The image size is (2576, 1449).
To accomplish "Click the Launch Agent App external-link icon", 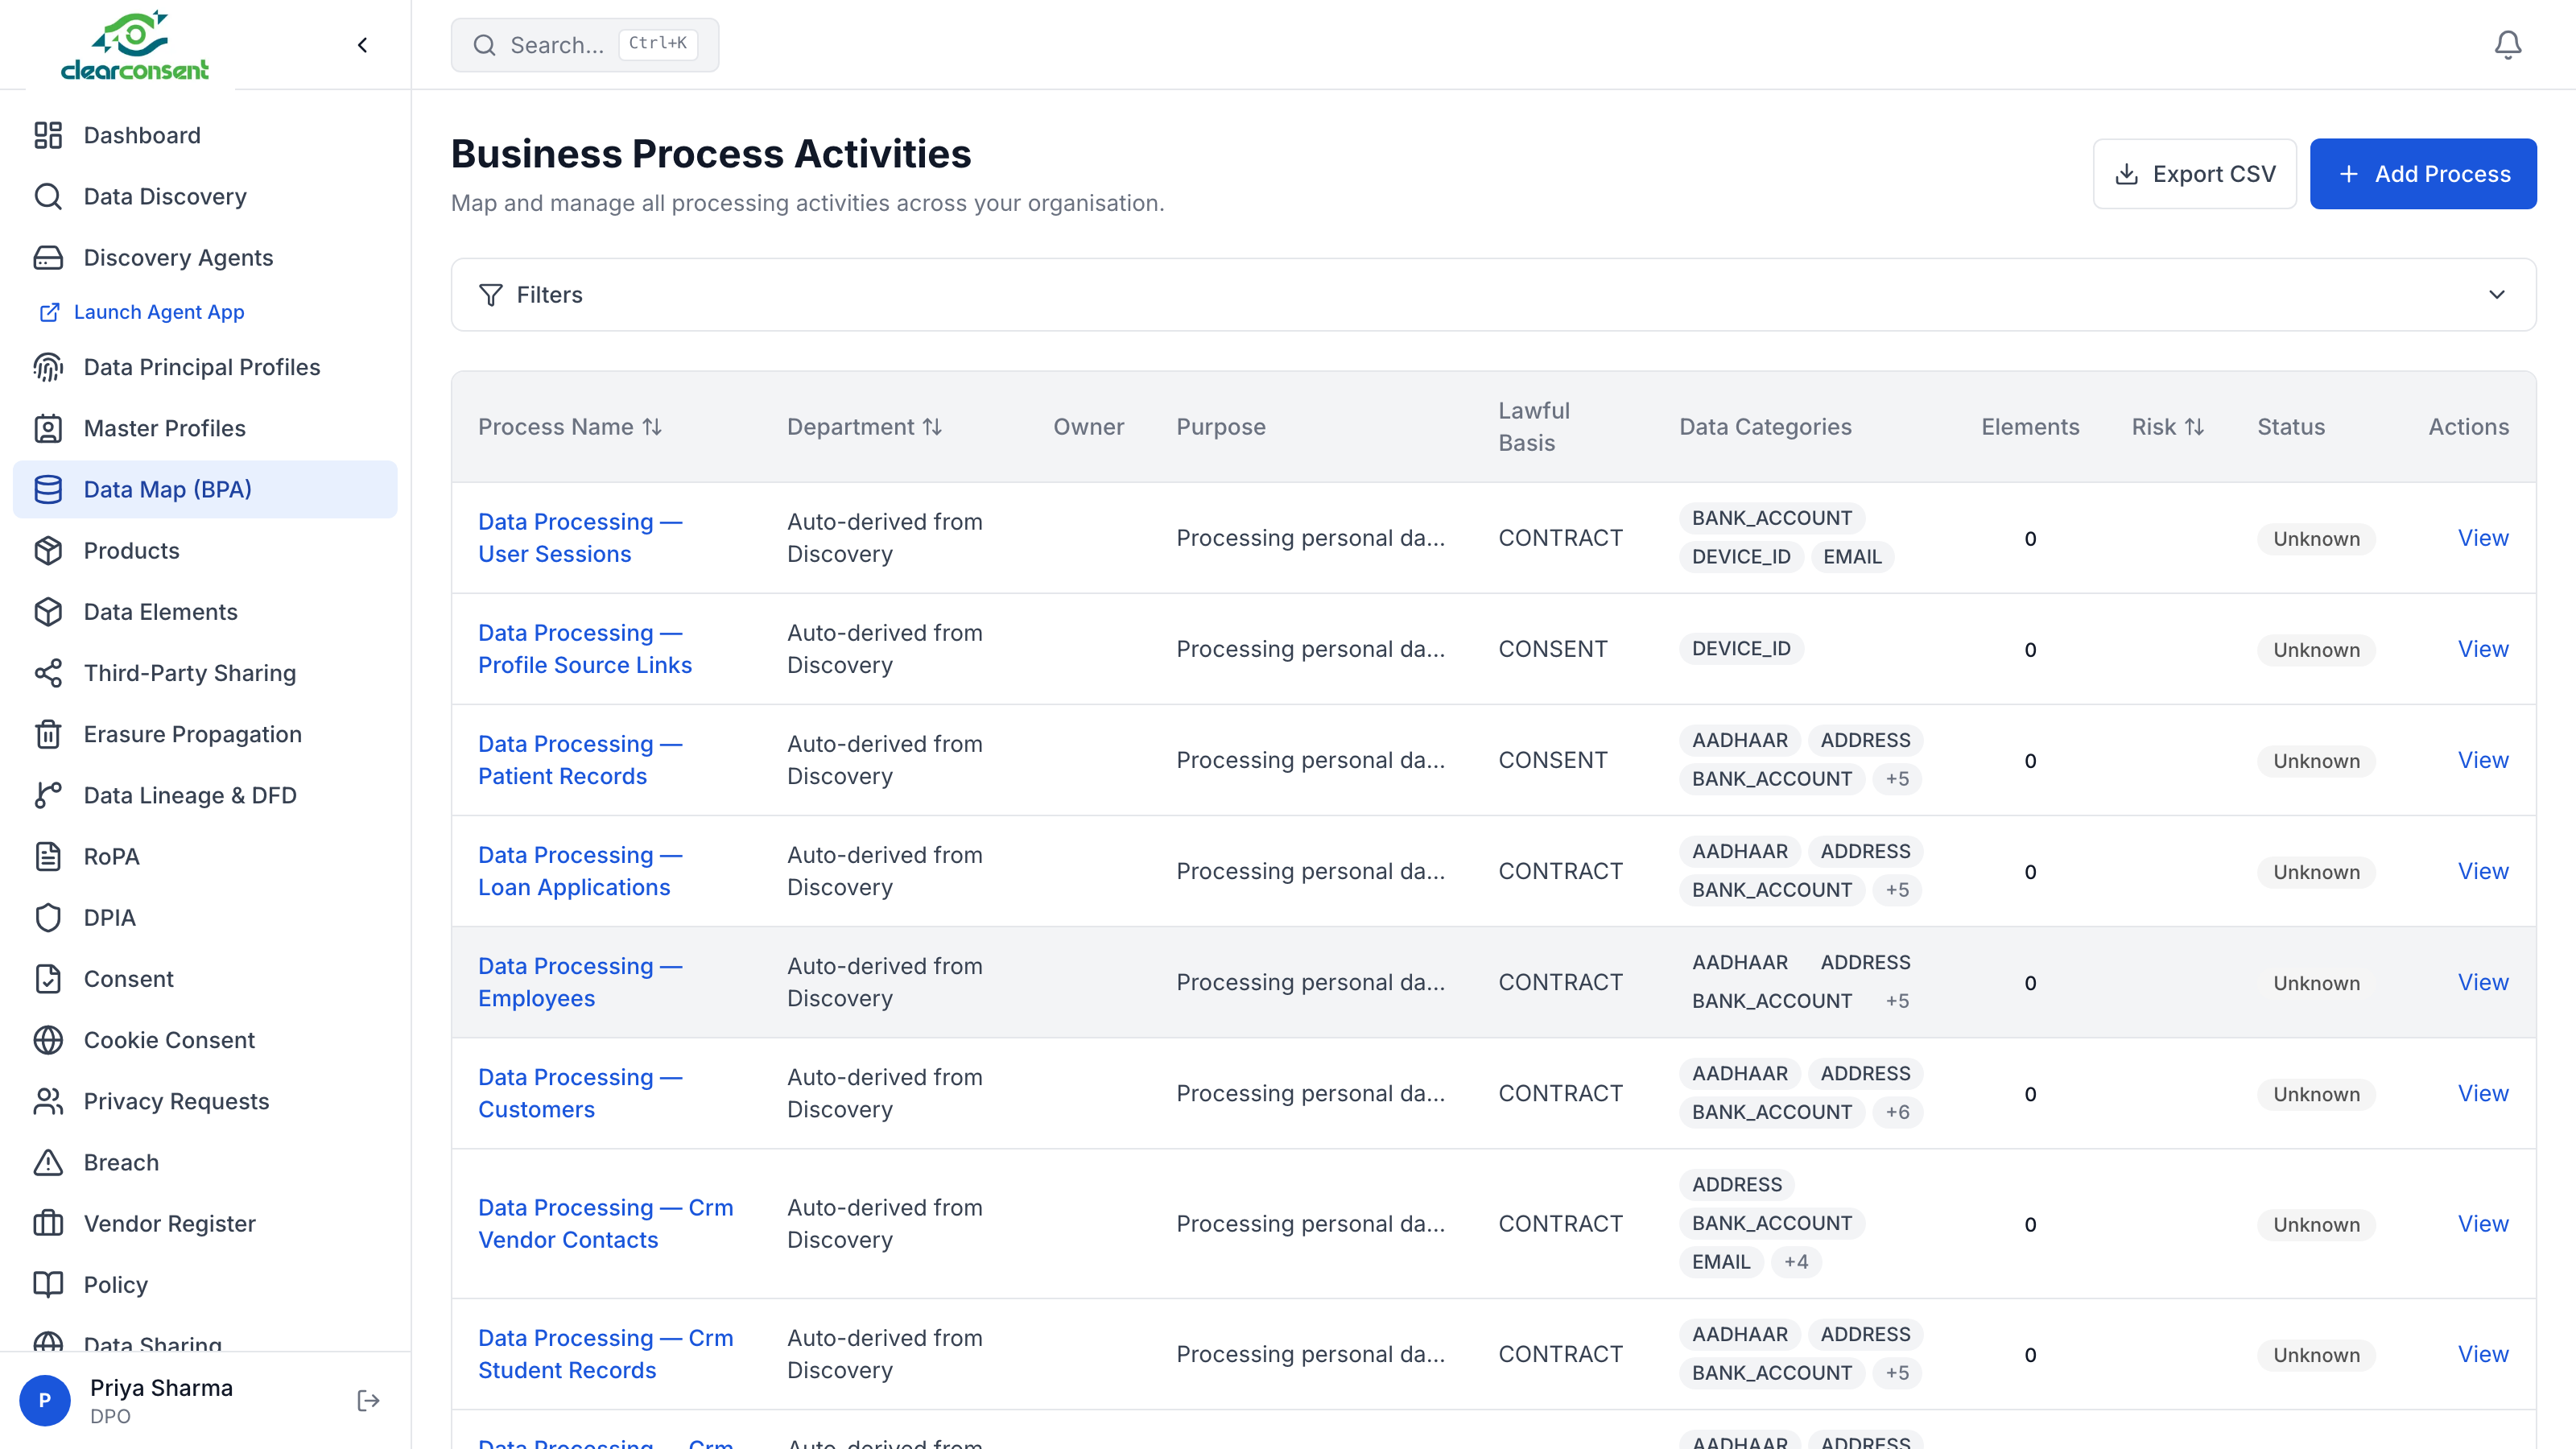I will click(x=49, y=312).
